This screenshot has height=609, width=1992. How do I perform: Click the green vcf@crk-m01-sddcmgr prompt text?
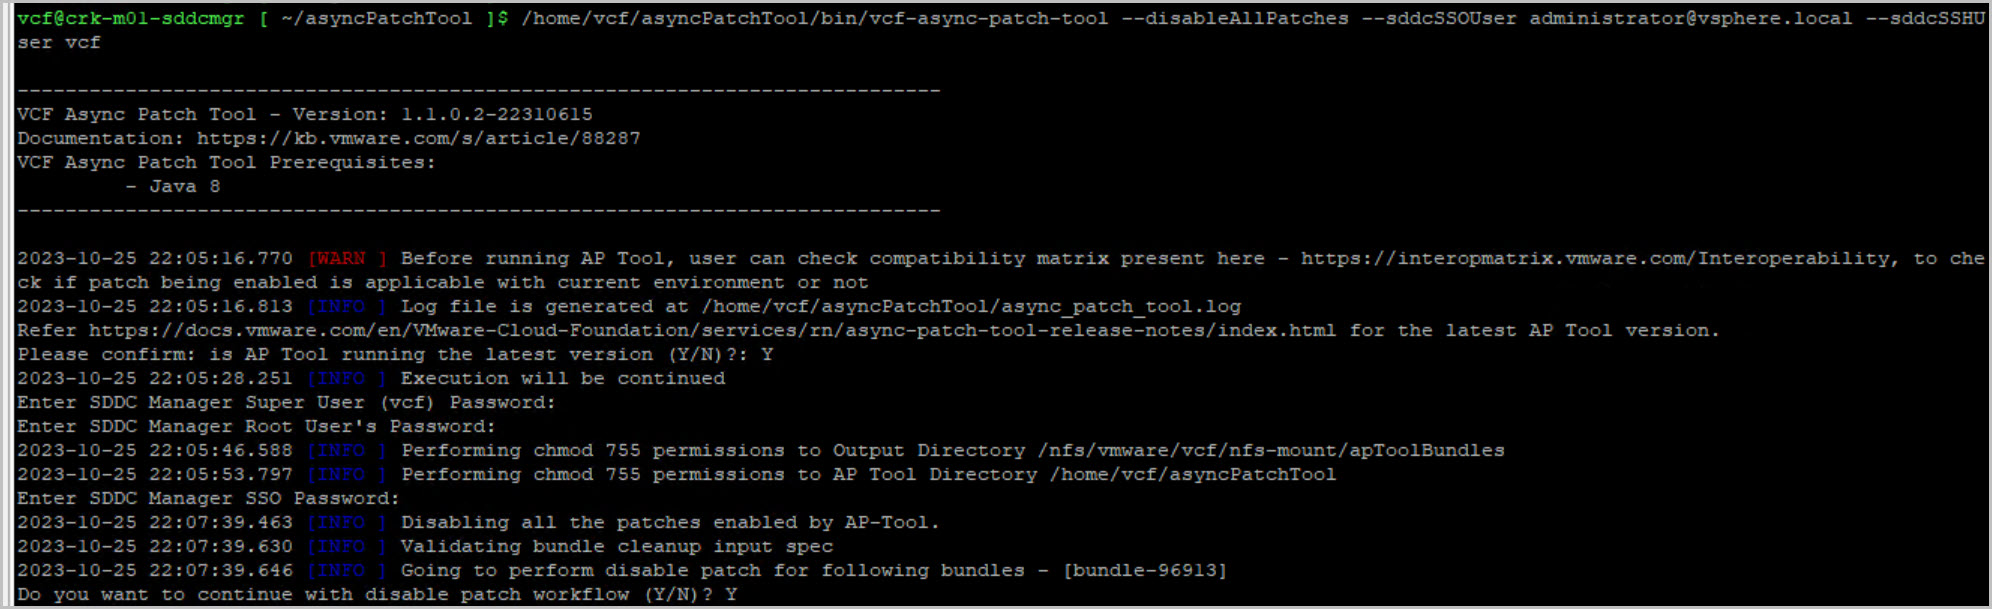(x=130, y=18)
